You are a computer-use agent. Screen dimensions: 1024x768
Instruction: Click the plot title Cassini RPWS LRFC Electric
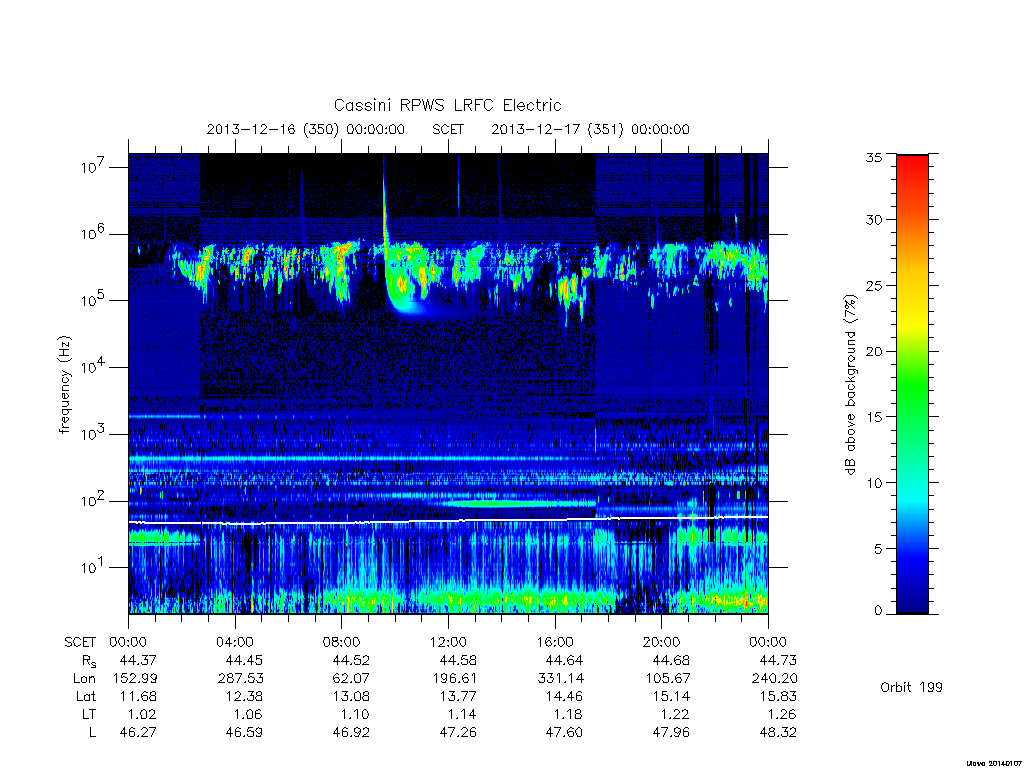coord(447,105)
